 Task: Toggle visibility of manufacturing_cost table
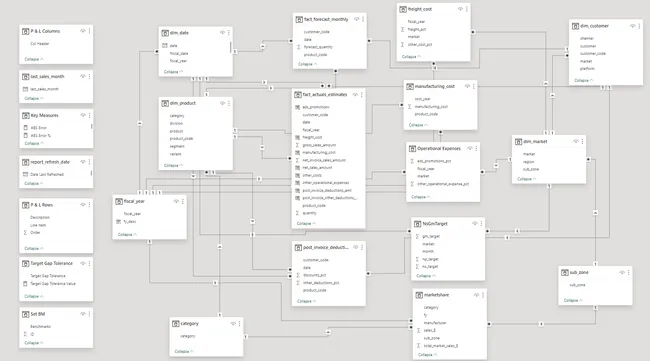[x=467, y=87]
